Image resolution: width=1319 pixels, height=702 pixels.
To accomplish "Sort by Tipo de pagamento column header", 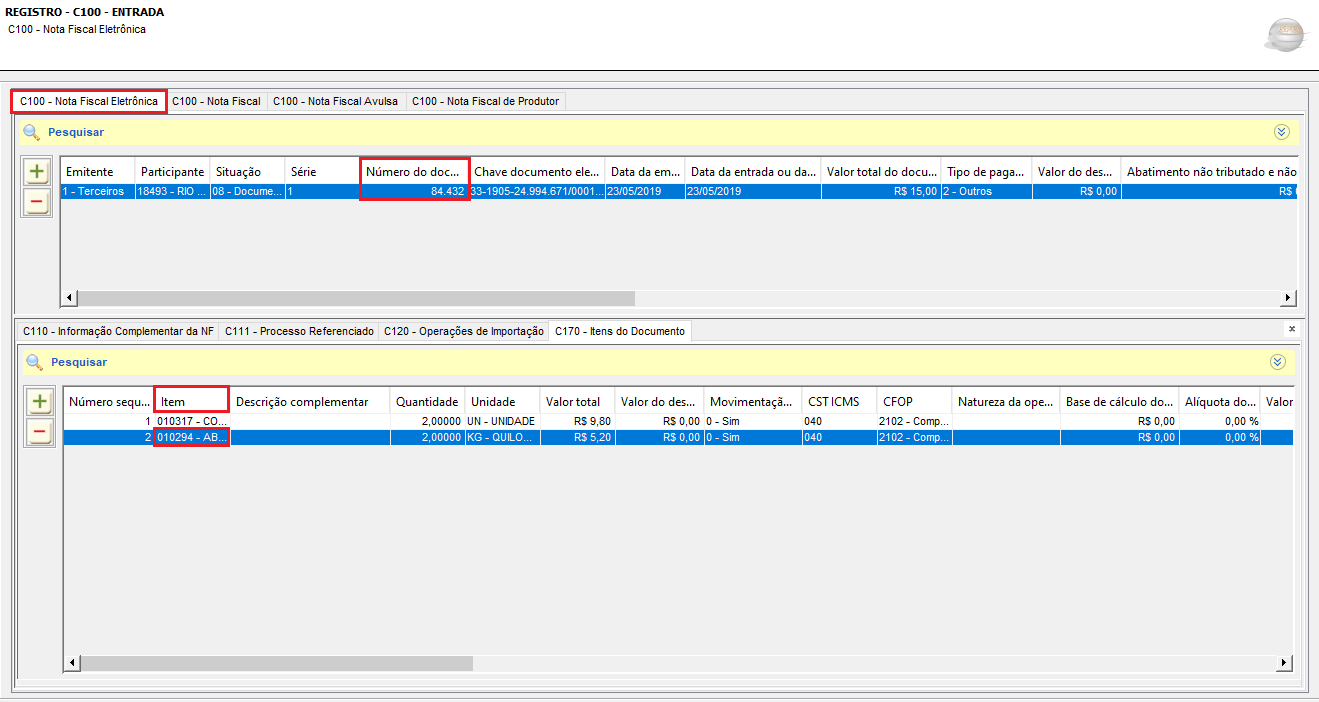I will (x=986, y=172).
